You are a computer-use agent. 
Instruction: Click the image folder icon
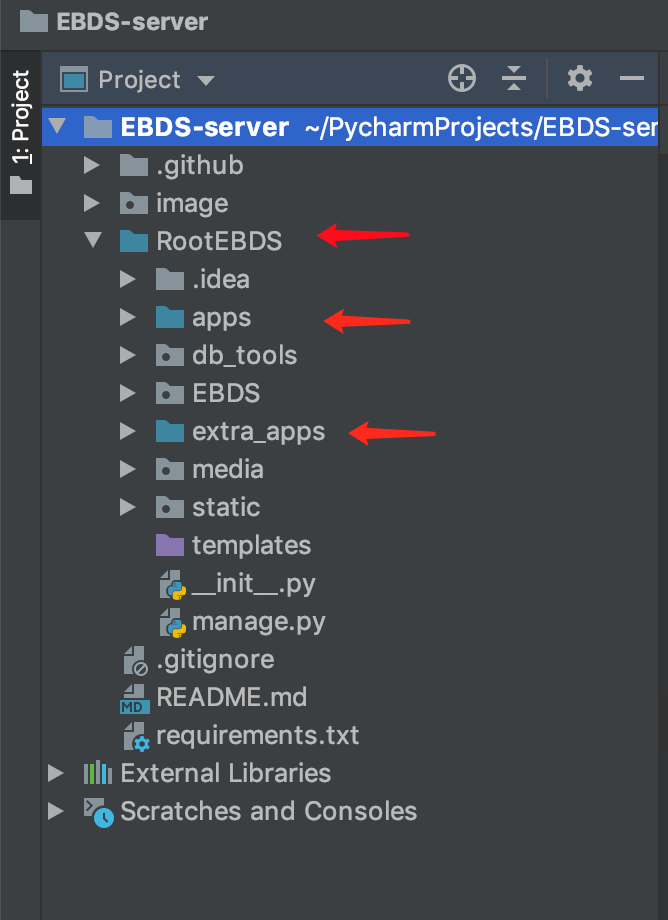(x=134, y=203)
